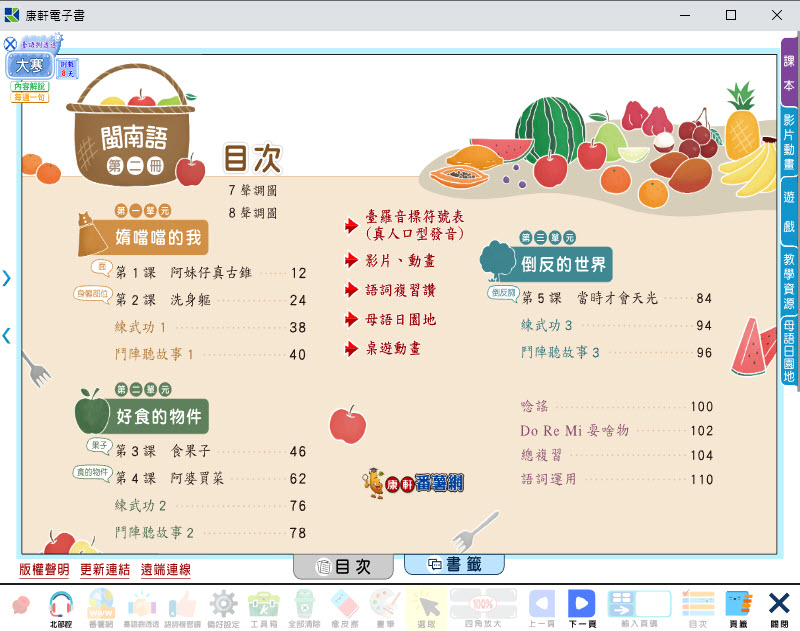Open the 康軒番薯網 logo

click(413, 483)
